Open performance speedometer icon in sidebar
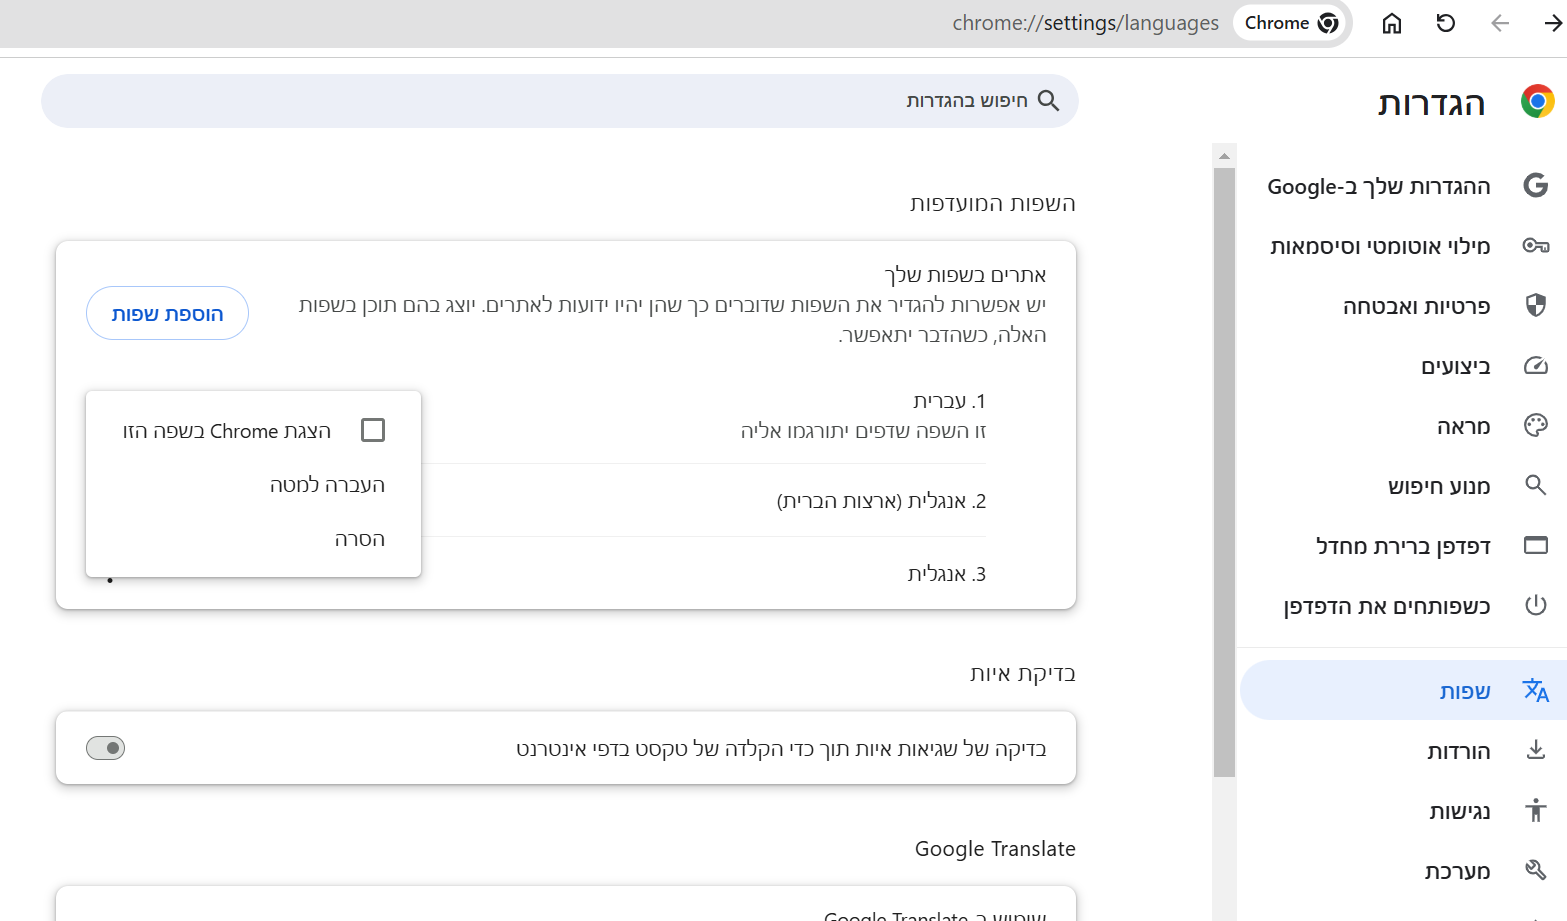 point(1535,366)
